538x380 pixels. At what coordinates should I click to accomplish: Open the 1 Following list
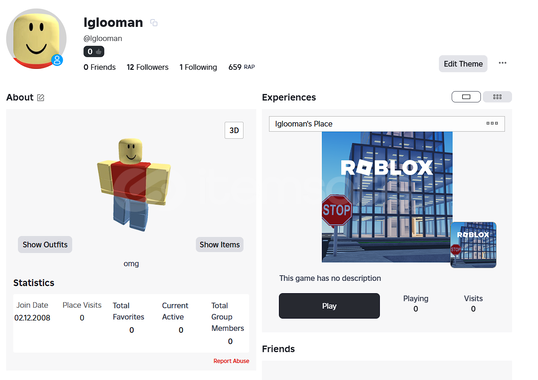click(198, 67)
